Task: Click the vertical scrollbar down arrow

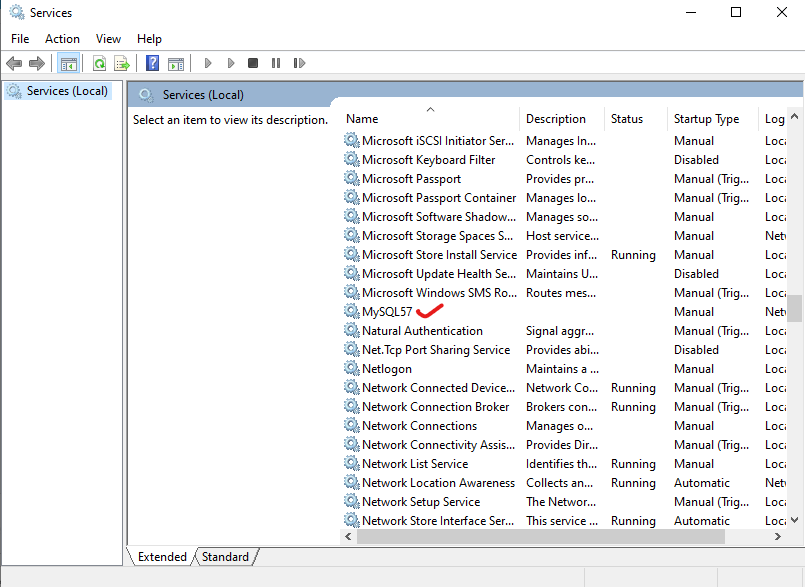Action: coord(794,520)
